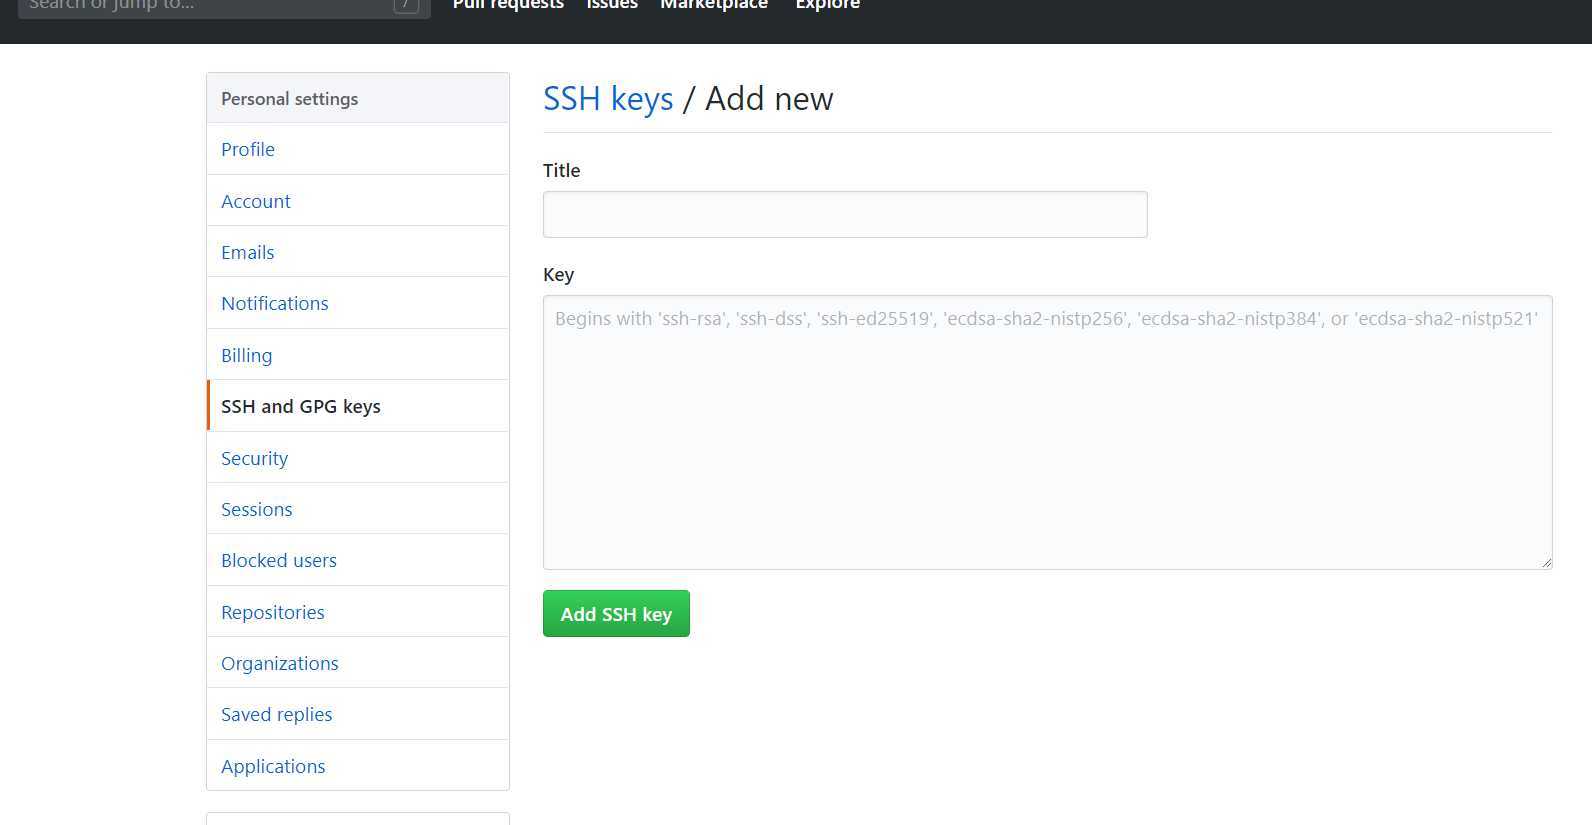The height and width of the screenshot is (825, 1592).
Task: Open the Profile settings page
Action: click(357, 149)
